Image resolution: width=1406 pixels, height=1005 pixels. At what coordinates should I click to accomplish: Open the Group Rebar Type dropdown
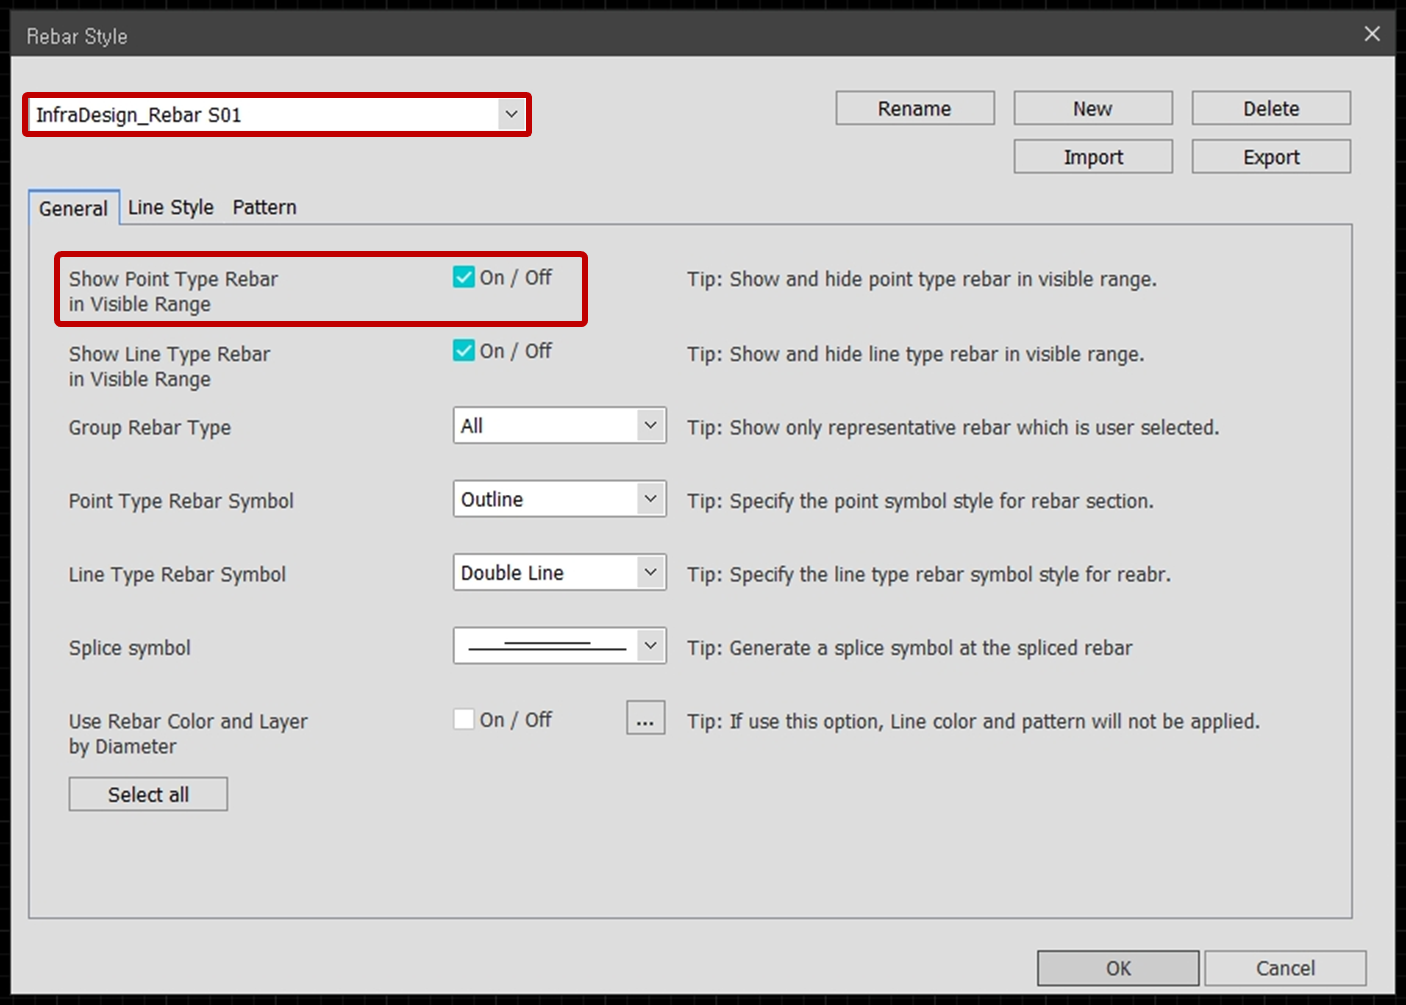(648, 425)
